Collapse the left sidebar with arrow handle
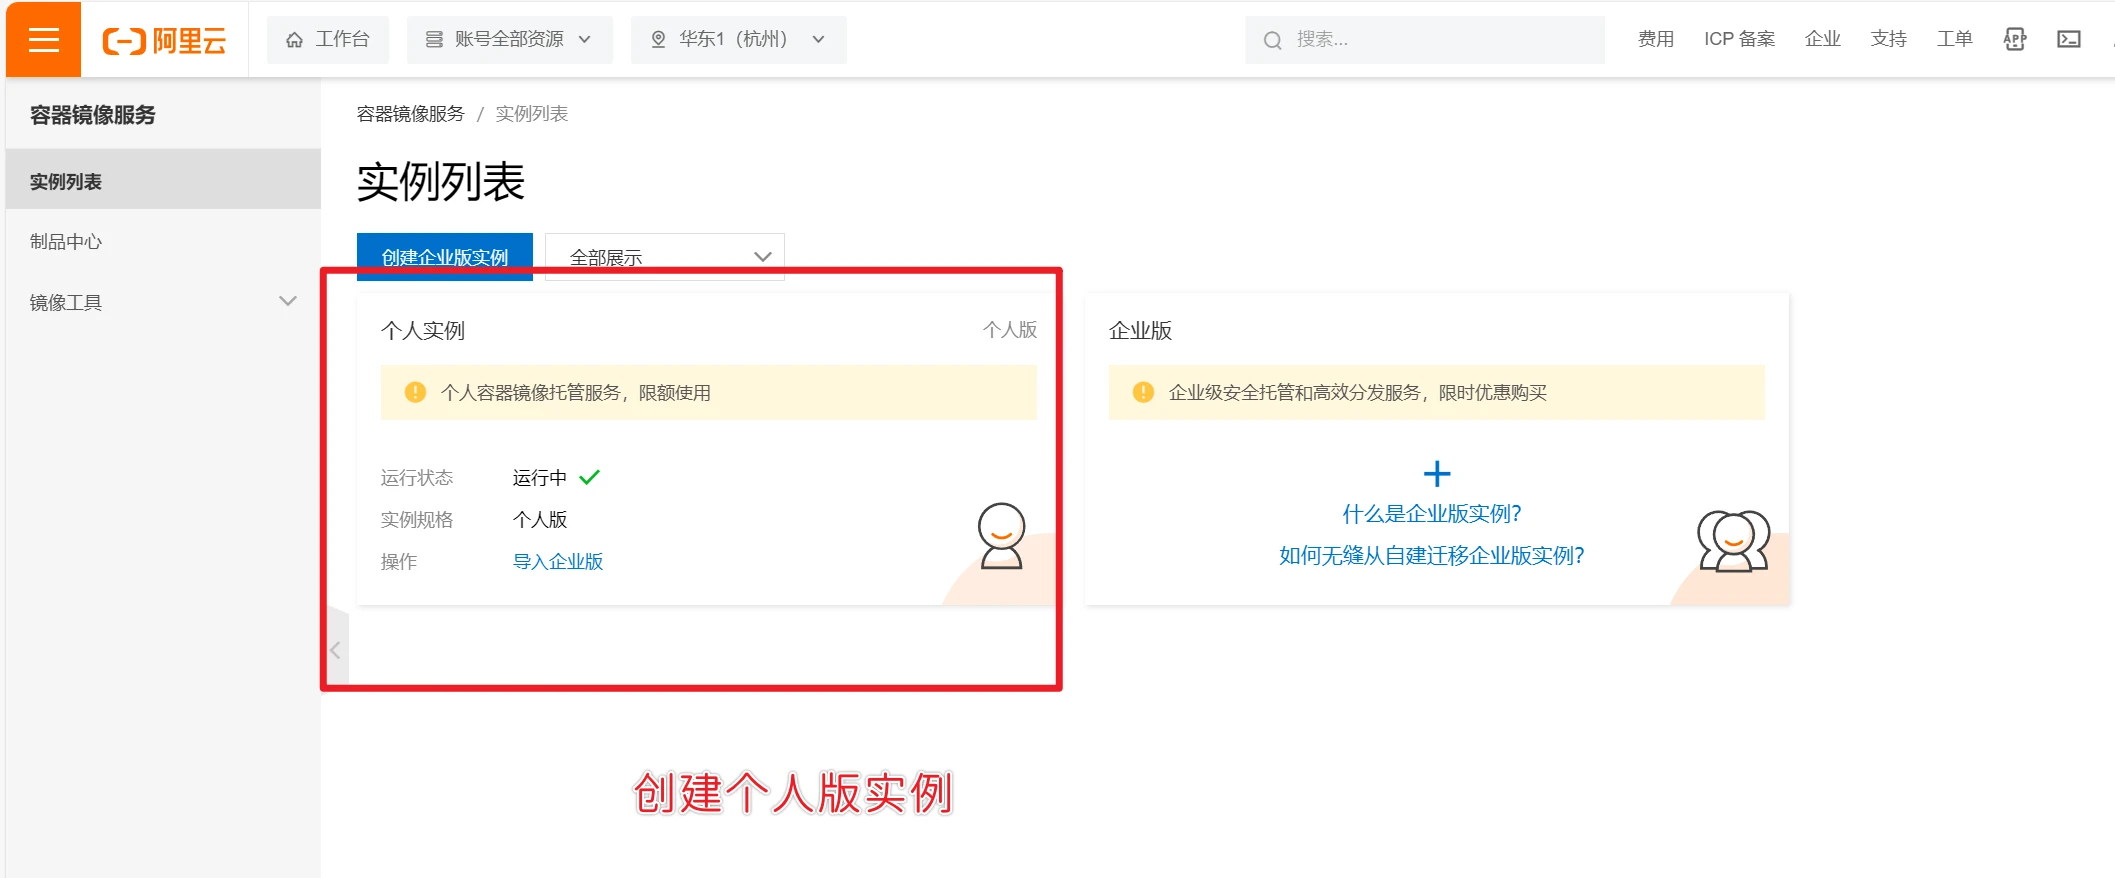Screen dimensions: 2115x878 click(336, 650)
